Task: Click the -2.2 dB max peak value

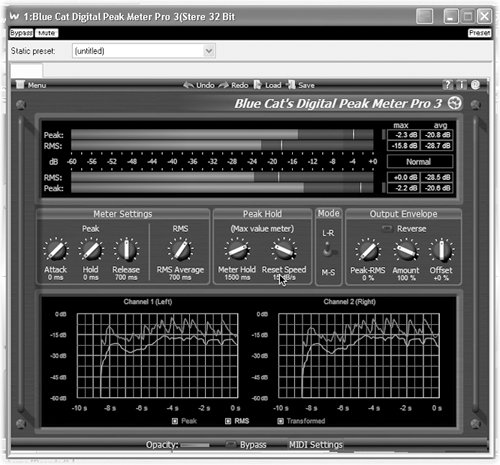Action: [x=404, y=188]
